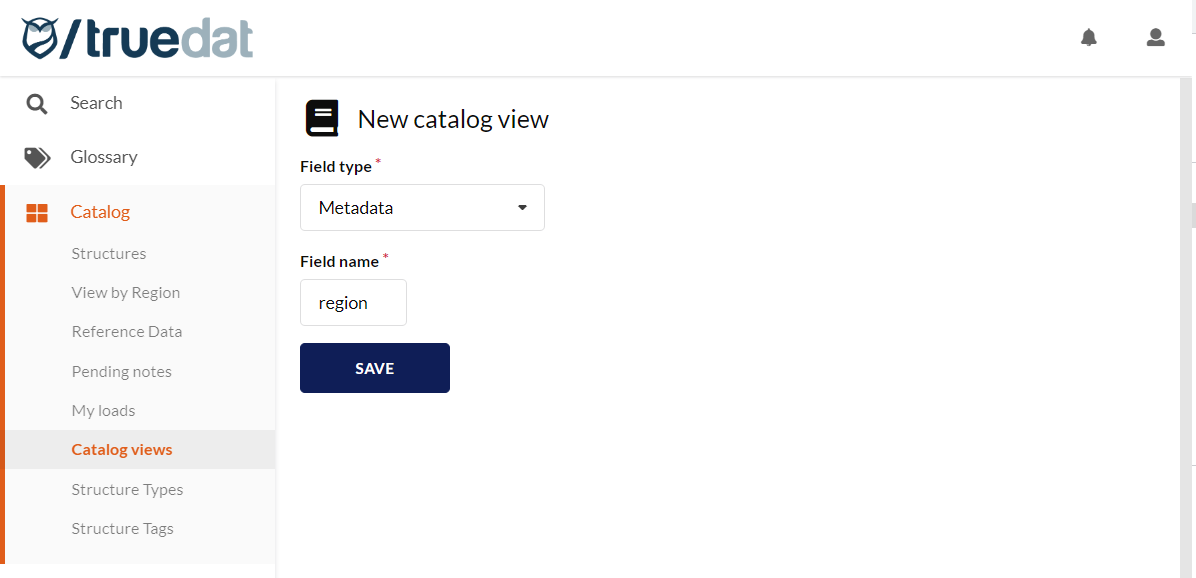Click the Glossary tag icon
Image resolution: width=1196 pixels, height=578 pixels.
(x=37, y=157)
